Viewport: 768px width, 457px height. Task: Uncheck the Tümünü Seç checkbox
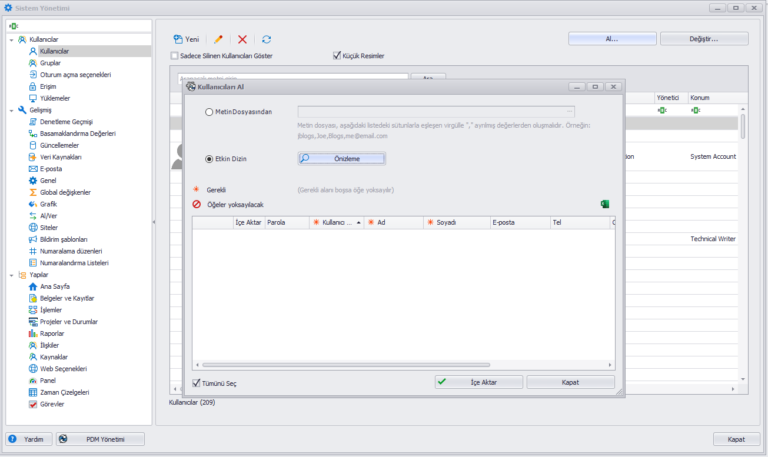point(197,382)
